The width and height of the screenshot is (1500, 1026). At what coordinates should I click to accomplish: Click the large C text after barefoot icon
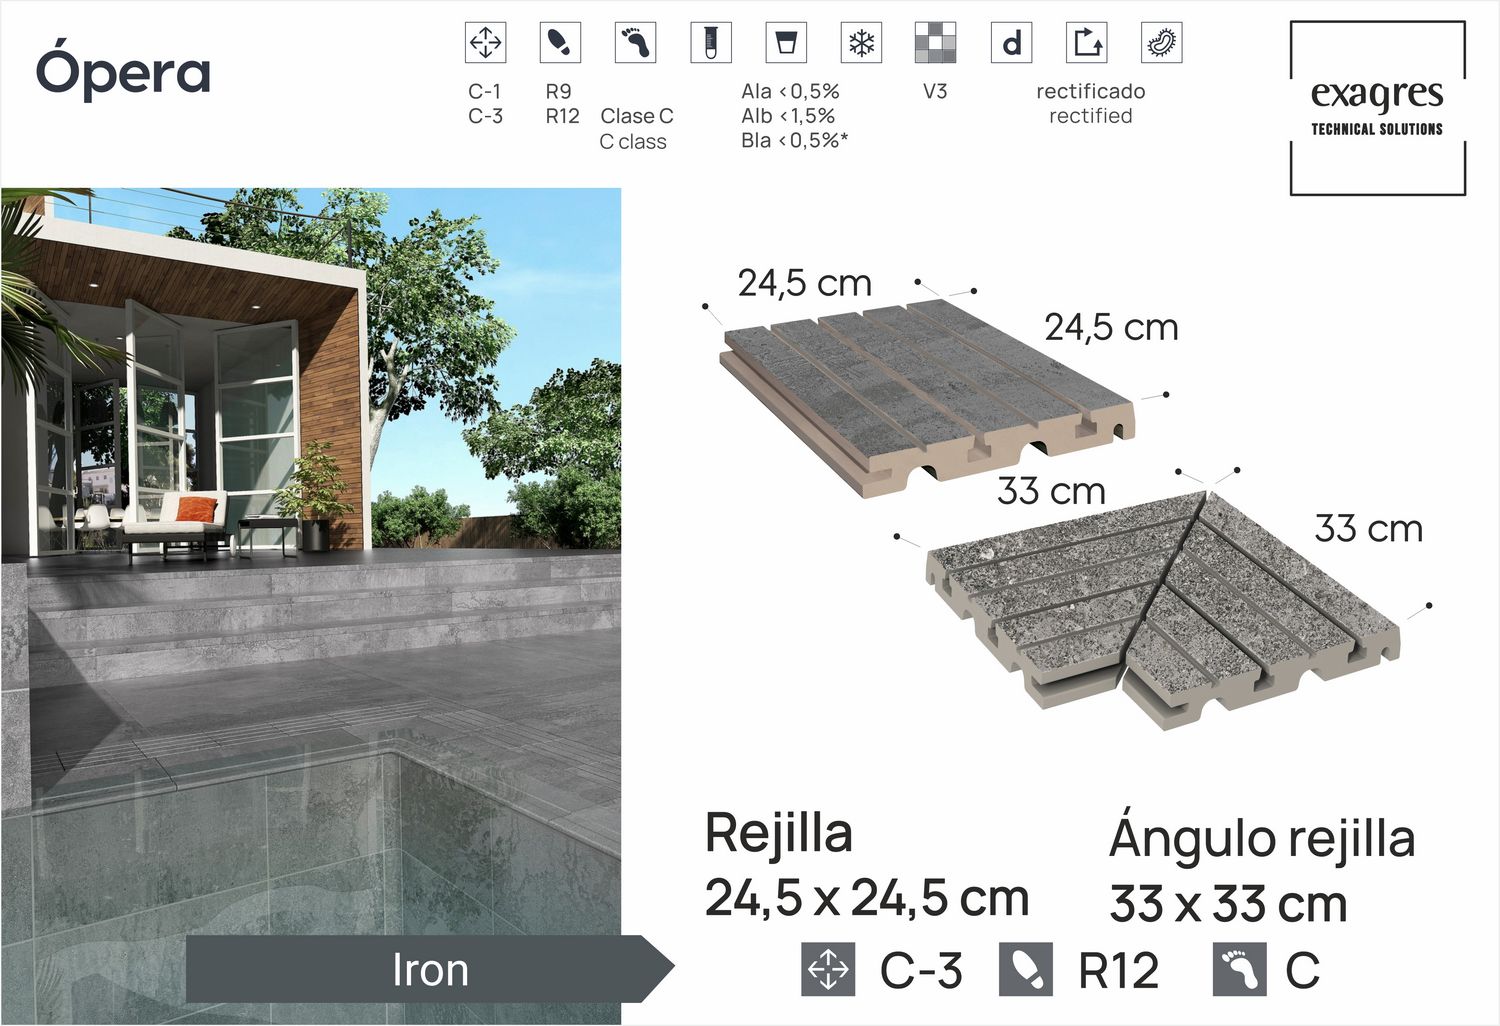pyautogui.click(x=1302, y=970)
